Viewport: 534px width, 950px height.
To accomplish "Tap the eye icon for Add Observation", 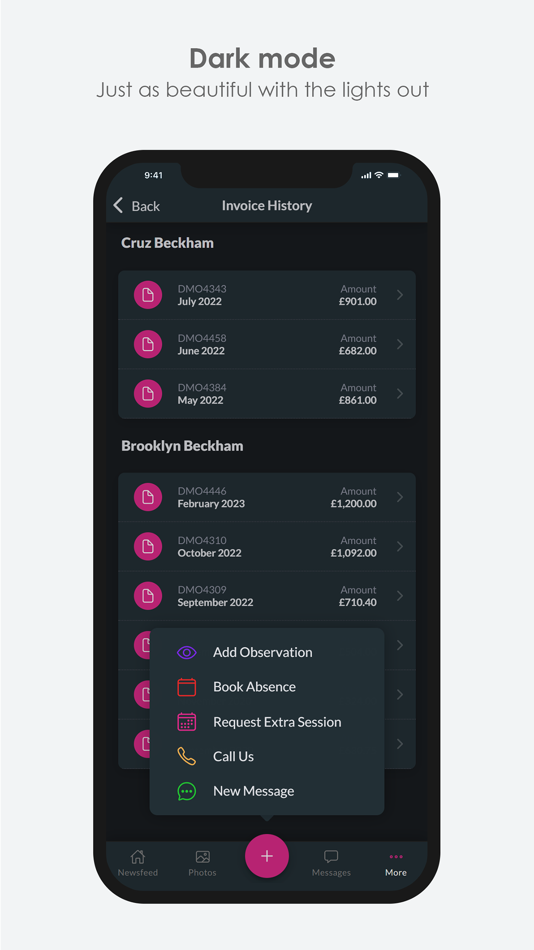I will 187,653.
